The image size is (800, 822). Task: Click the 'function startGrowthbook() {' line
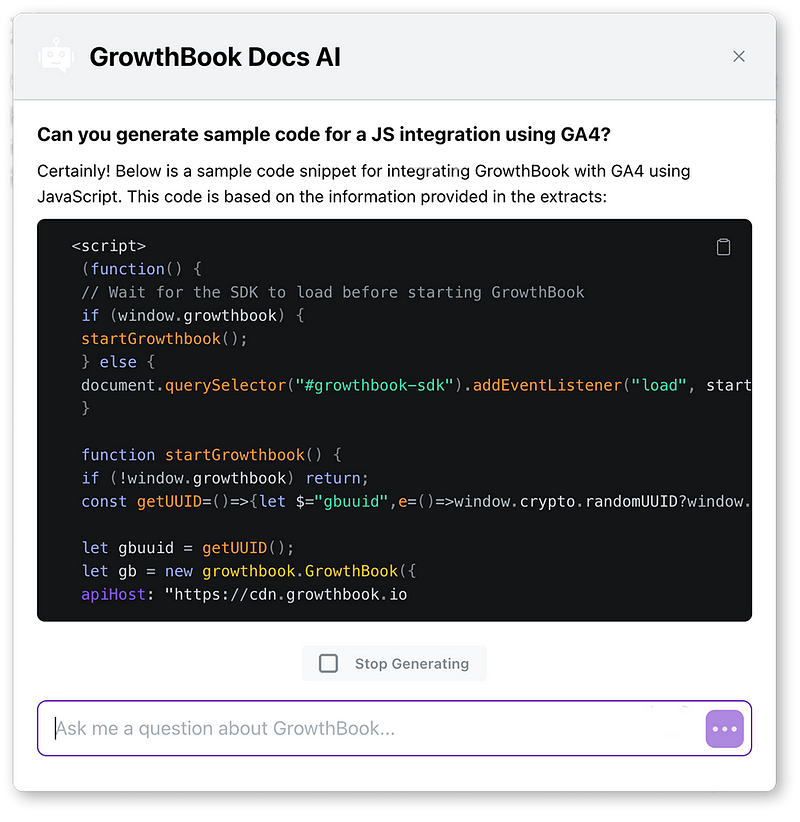[212, 455]
